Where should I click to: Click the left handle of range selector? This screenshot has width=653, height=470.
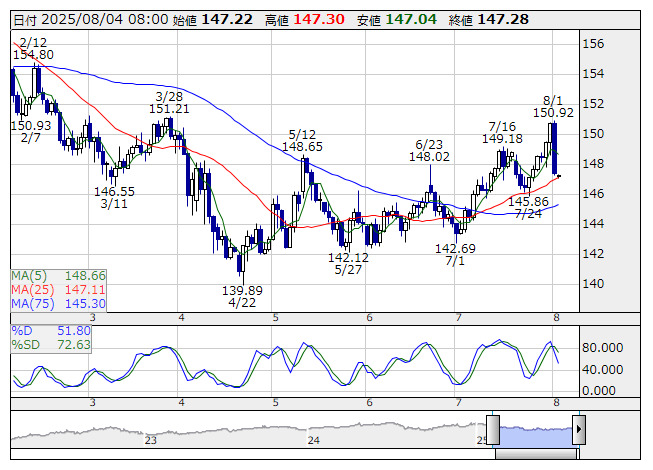tap(493, 428)
